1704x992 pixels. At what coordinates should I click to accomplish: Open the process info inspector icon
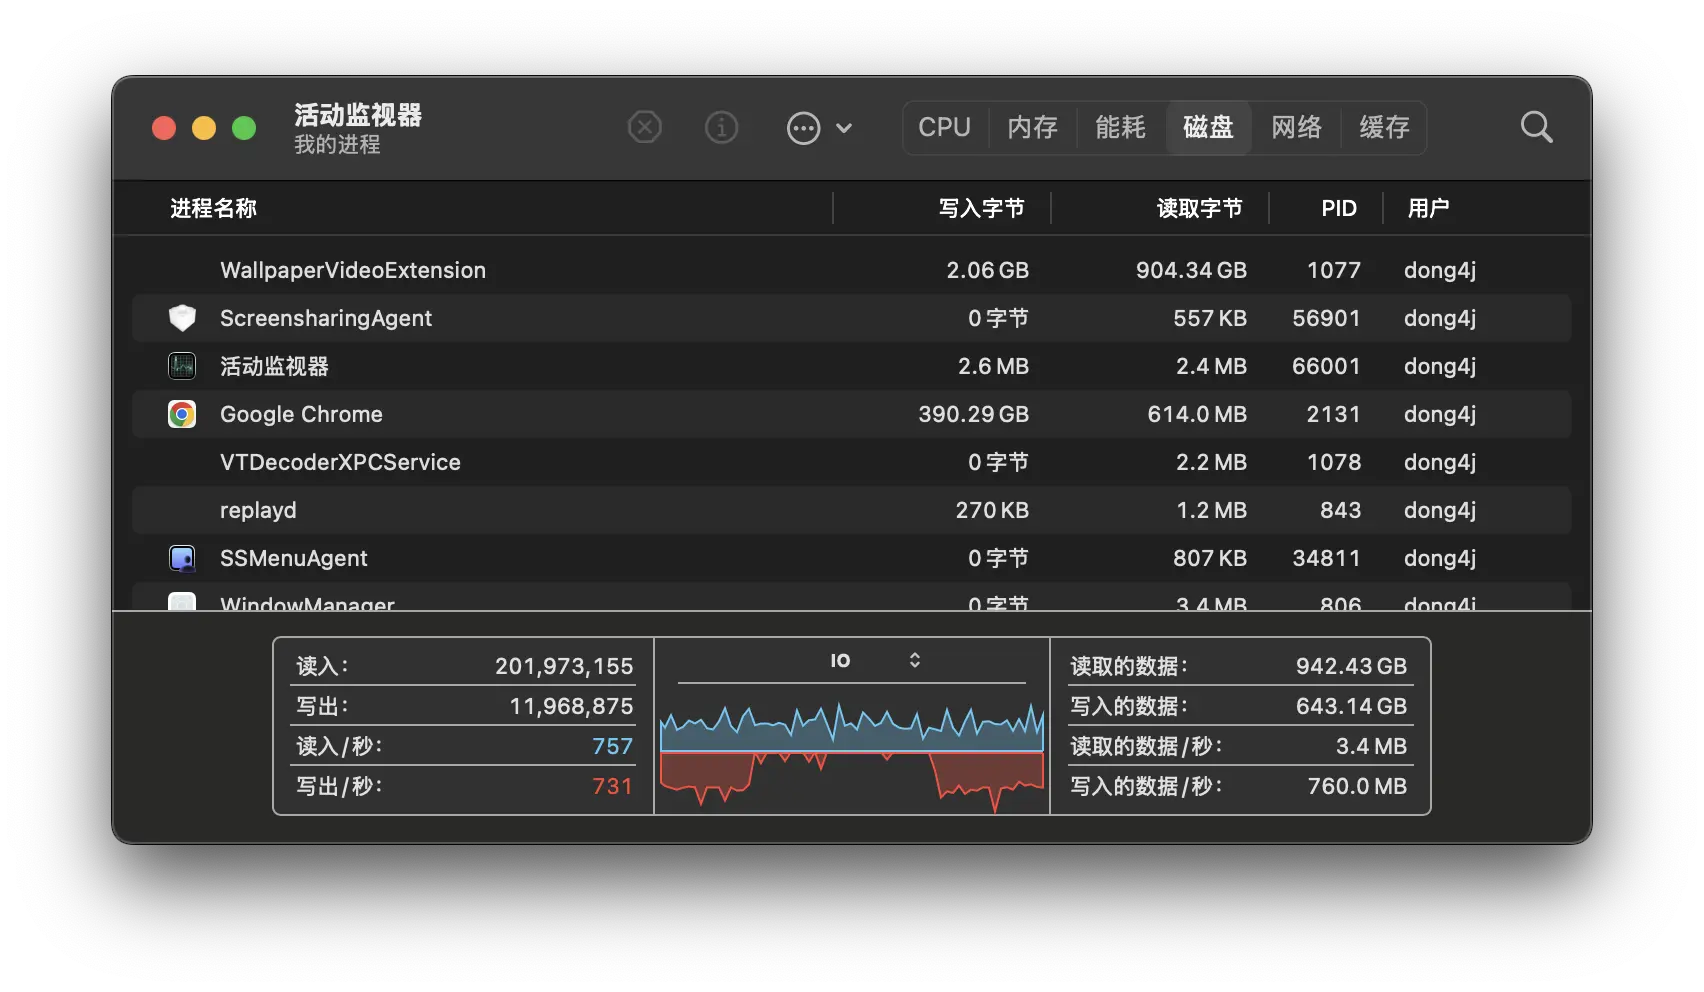[721, 128]
